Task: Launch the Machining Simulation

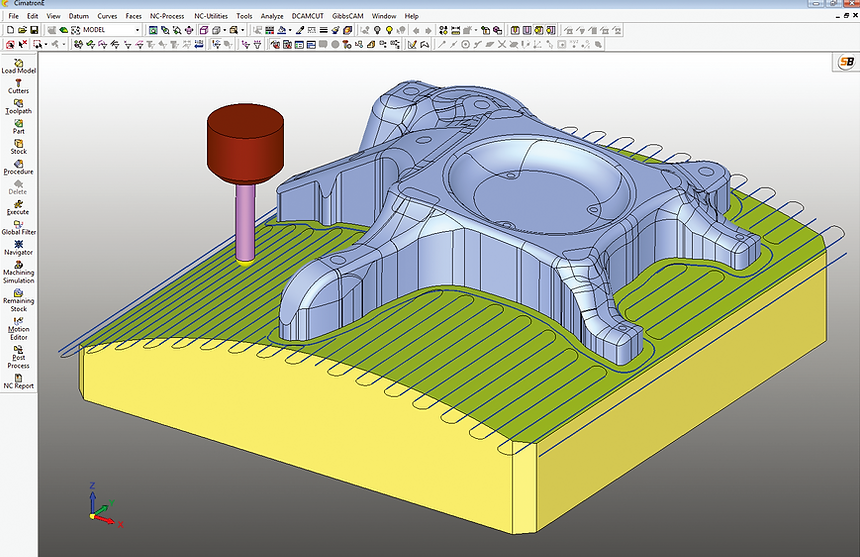Action: point(18,270)
